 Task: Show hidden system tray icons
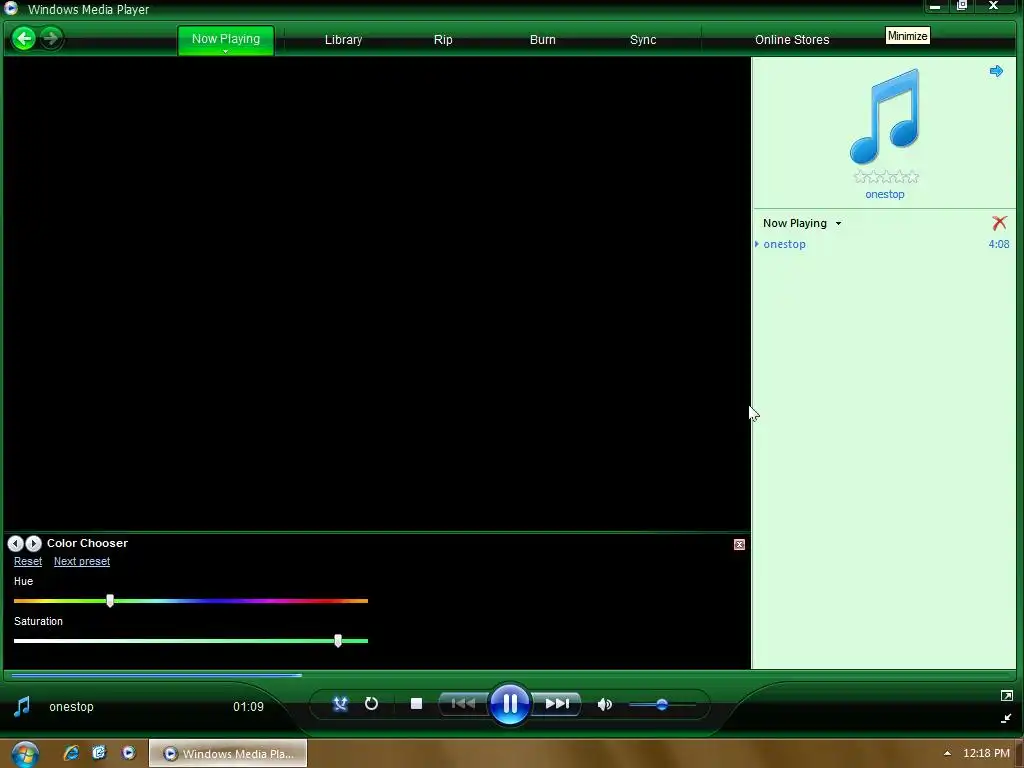[x=947, y=754]
